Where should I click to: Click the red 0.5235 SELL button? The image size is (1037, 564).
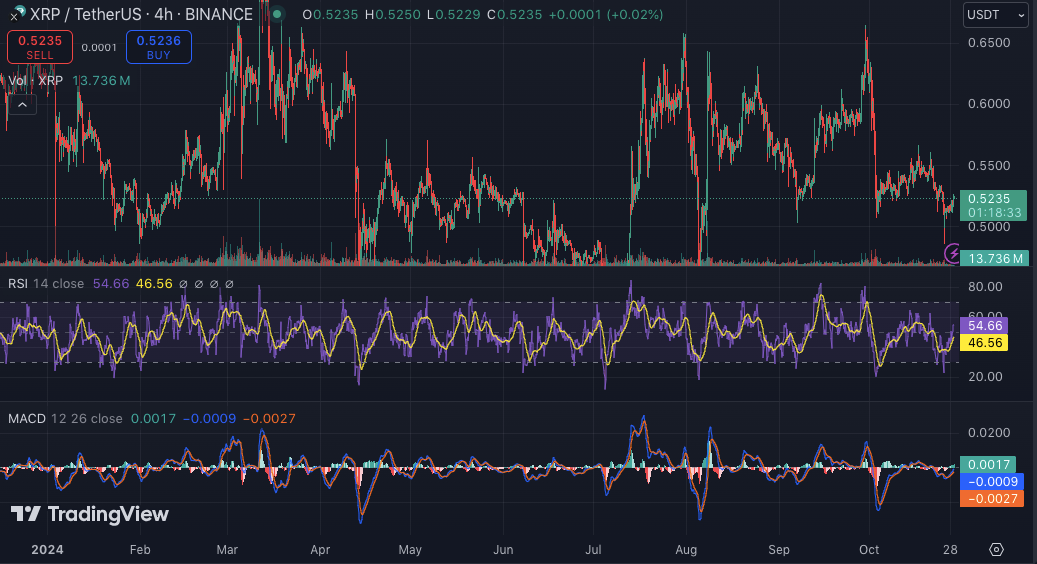tap(40, 47)
